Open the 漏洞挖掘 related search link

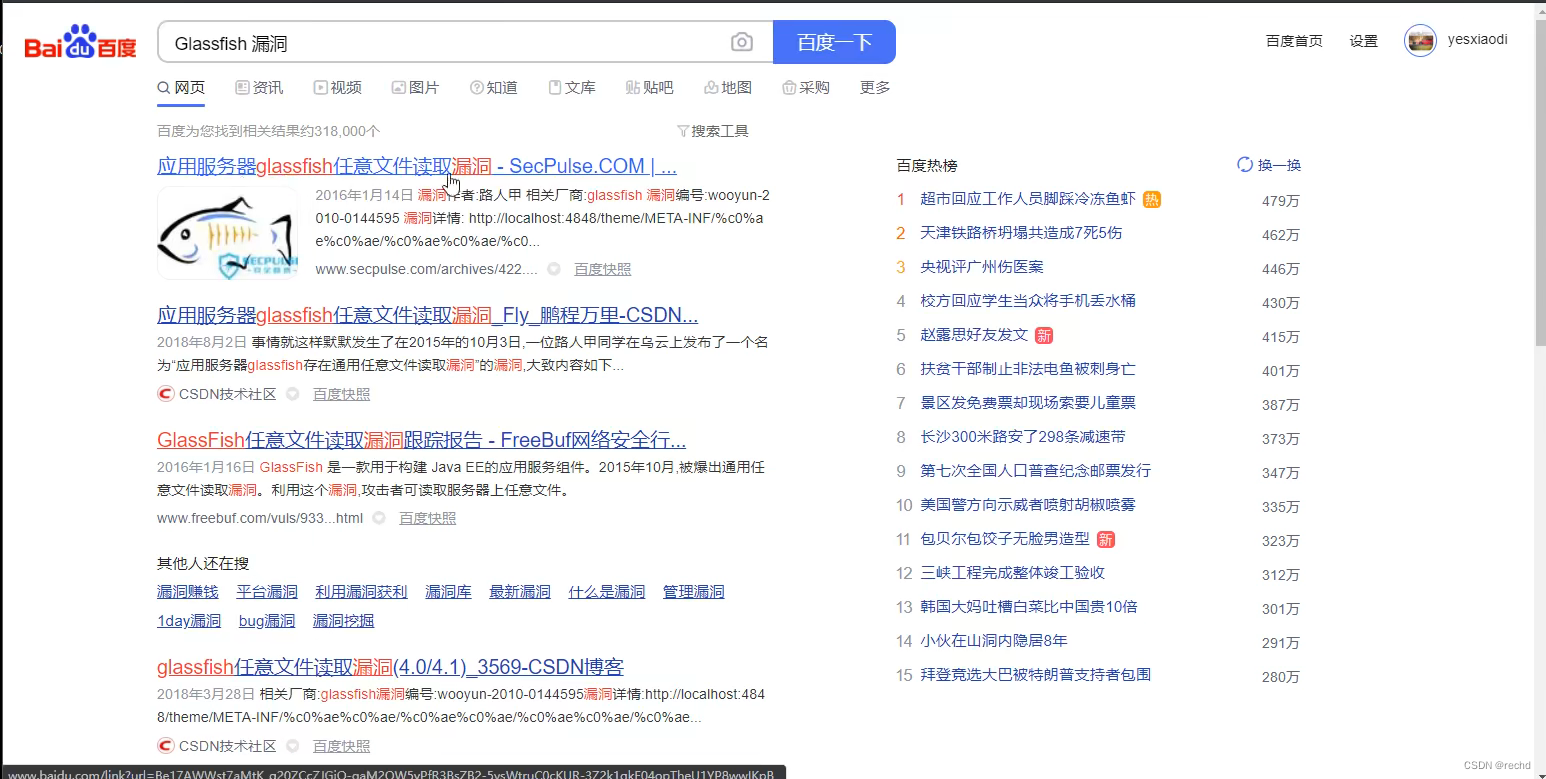tap(343, 621)
